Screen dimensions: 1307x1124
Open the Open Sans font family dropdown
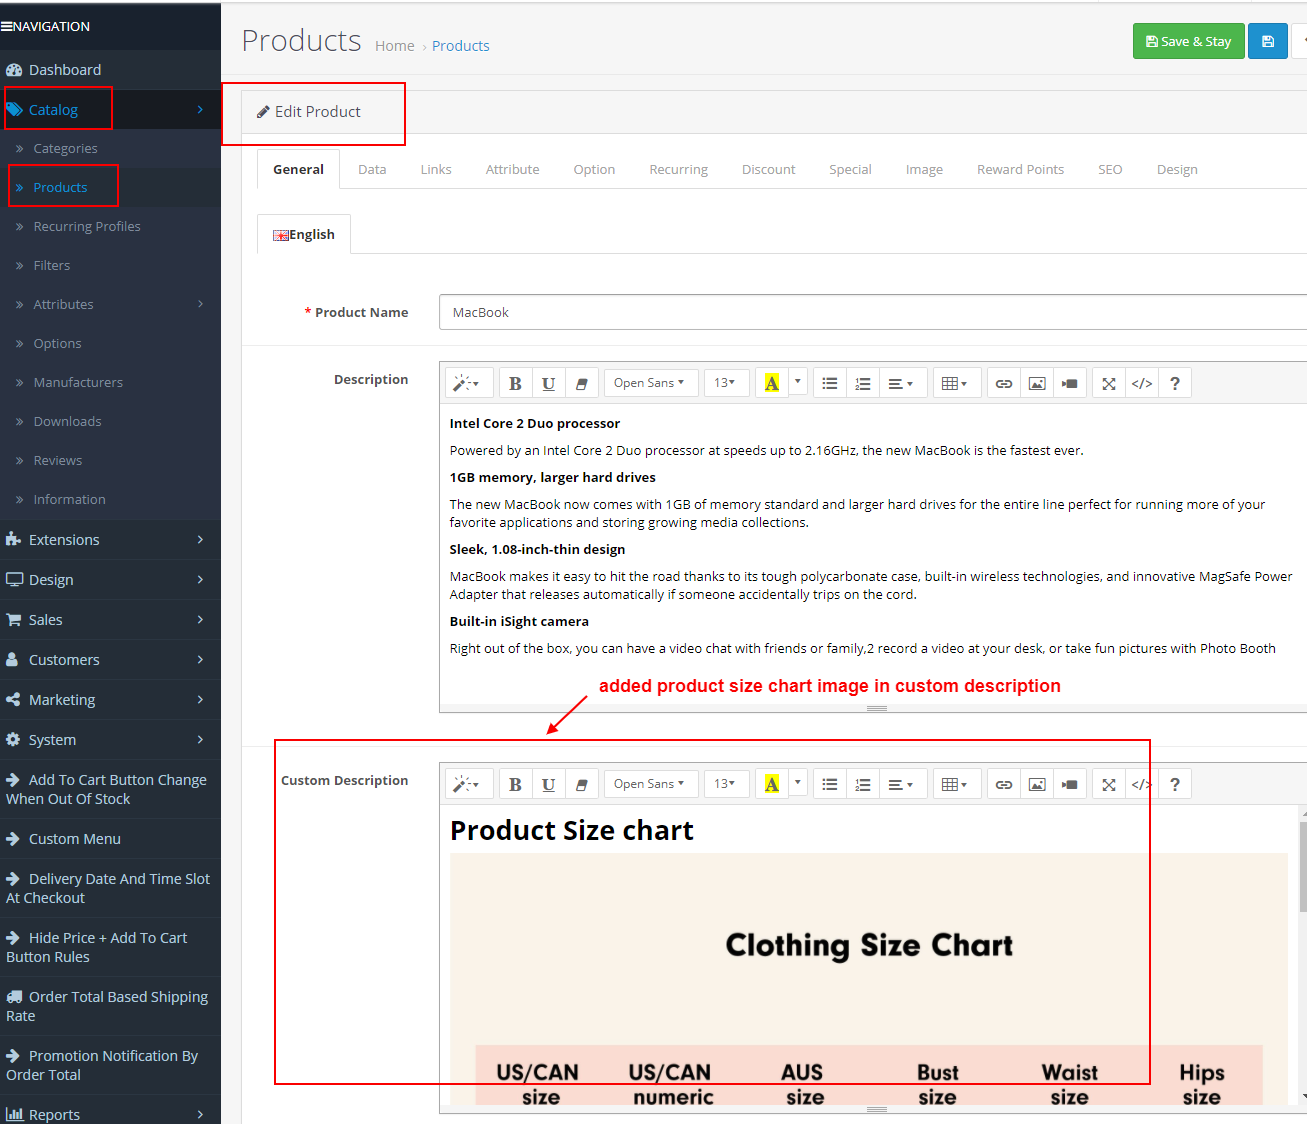click(x=650, y=382)
